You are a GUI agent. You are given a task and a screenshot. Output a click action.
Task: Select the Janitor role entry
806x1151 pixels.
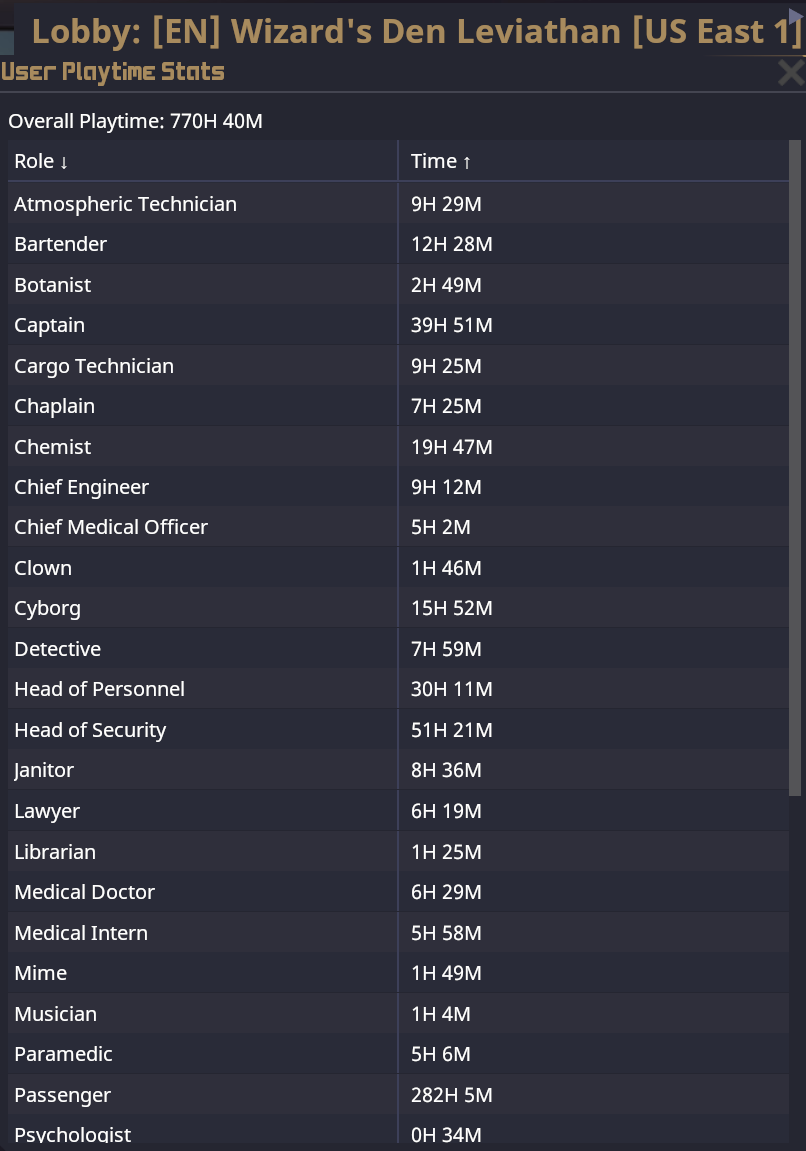[x=44, y=770]
